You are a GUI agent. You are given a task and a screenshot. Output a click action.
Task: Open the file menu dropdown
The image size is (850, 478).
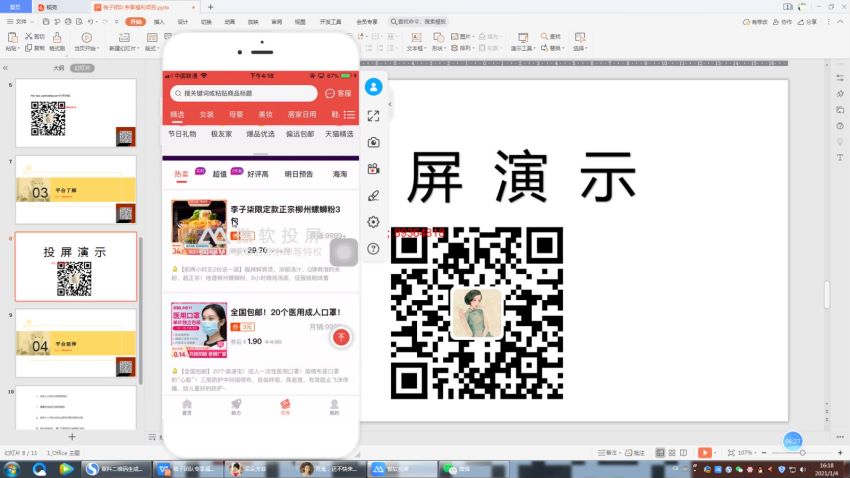coord(19,22)
